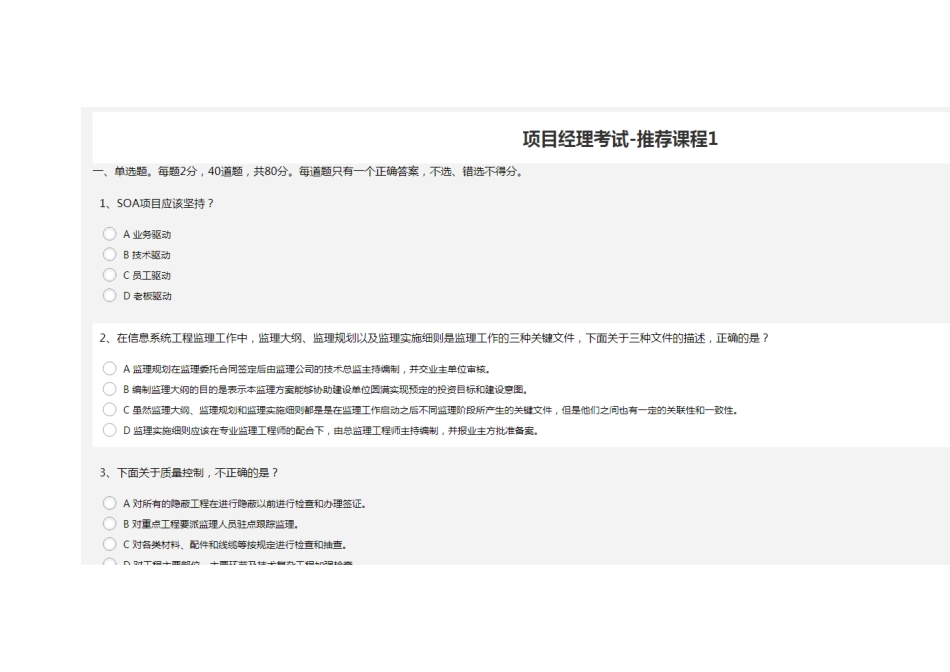Viewport: 950px width, 672px height.
Task: Select option A 监理规划在监理委托合同 for question 2
Action: pos(110,368)
